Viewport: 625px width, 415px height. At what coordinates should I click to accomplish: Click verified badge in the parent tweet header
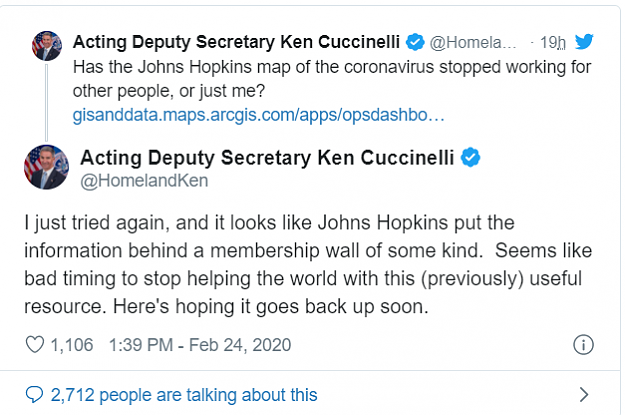point(415,42)
